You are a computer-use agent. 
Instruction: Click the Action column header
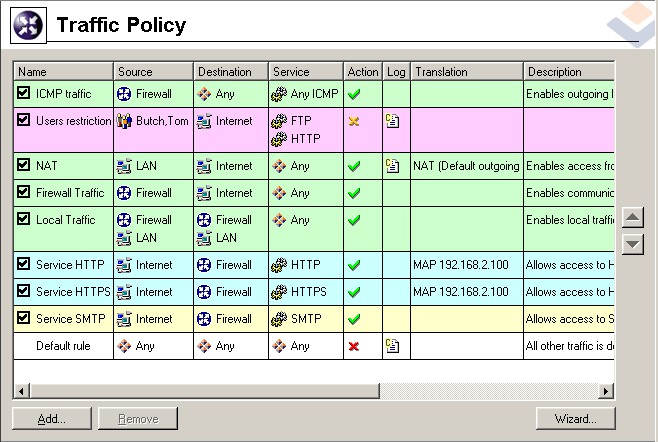click(363, 72)
